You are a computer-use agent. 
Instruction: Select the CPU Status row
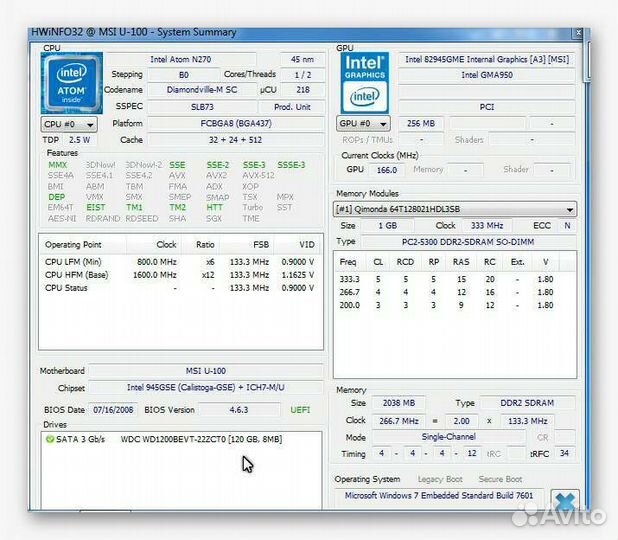[180, 288]
